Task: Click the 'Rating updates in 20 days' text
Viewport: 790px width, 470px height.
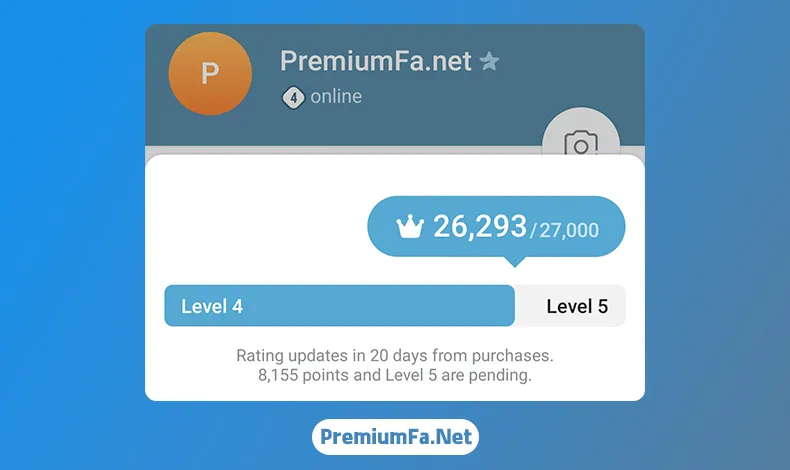Action: click(x=395, y=356)
